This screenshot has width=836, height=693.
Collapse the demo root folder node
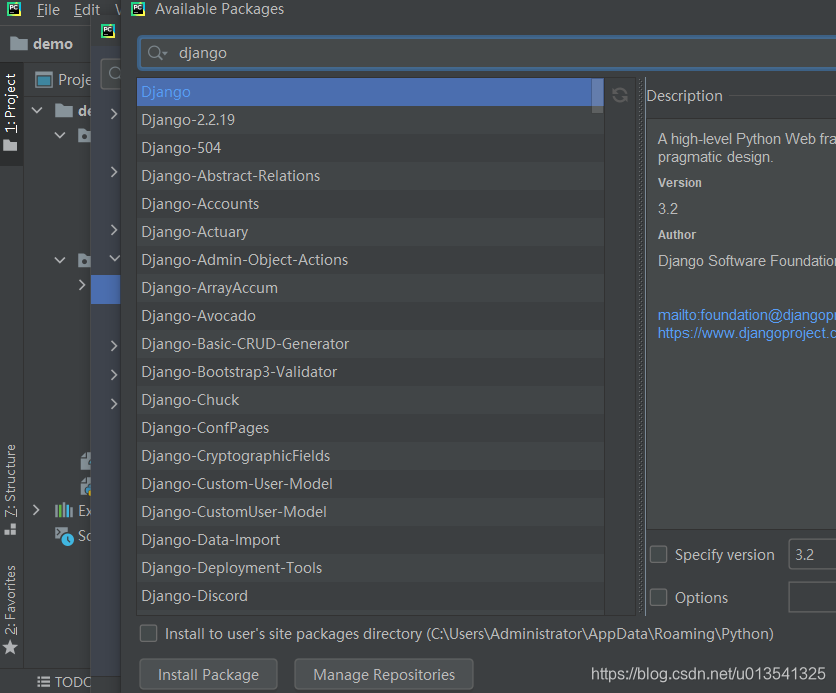tap(37, 110)
